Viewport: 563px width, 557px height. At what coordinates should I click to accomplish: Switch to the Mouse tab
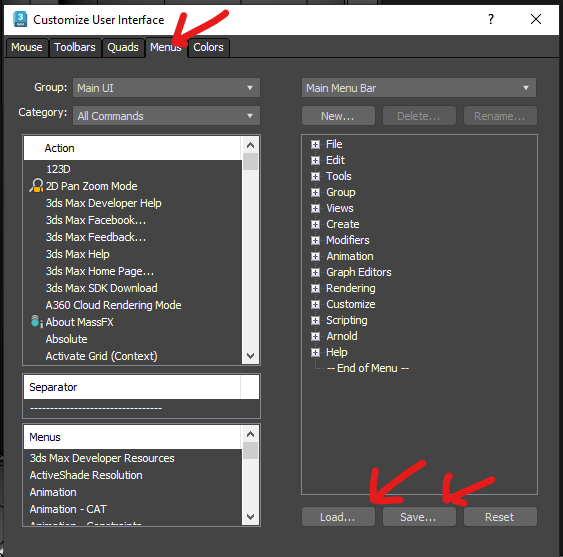27,47
